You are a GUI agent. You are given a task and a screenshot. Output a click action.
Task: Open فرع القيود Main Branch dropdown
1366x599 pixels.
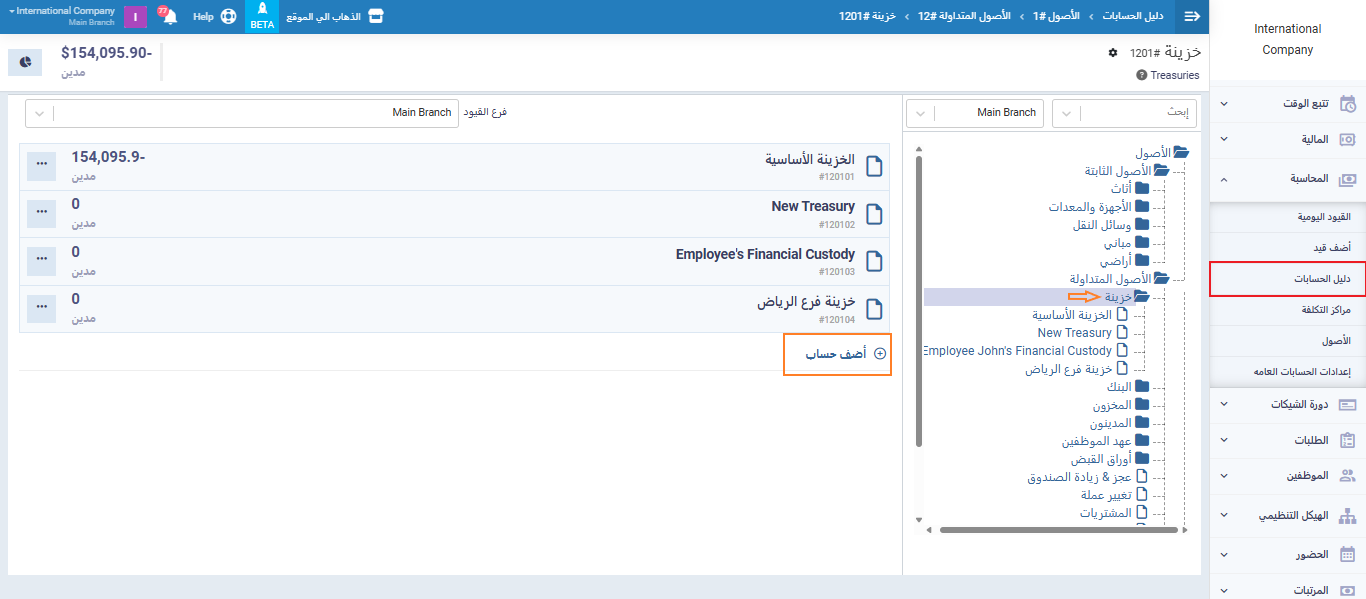pyautogui.click(x=241, y=113)
